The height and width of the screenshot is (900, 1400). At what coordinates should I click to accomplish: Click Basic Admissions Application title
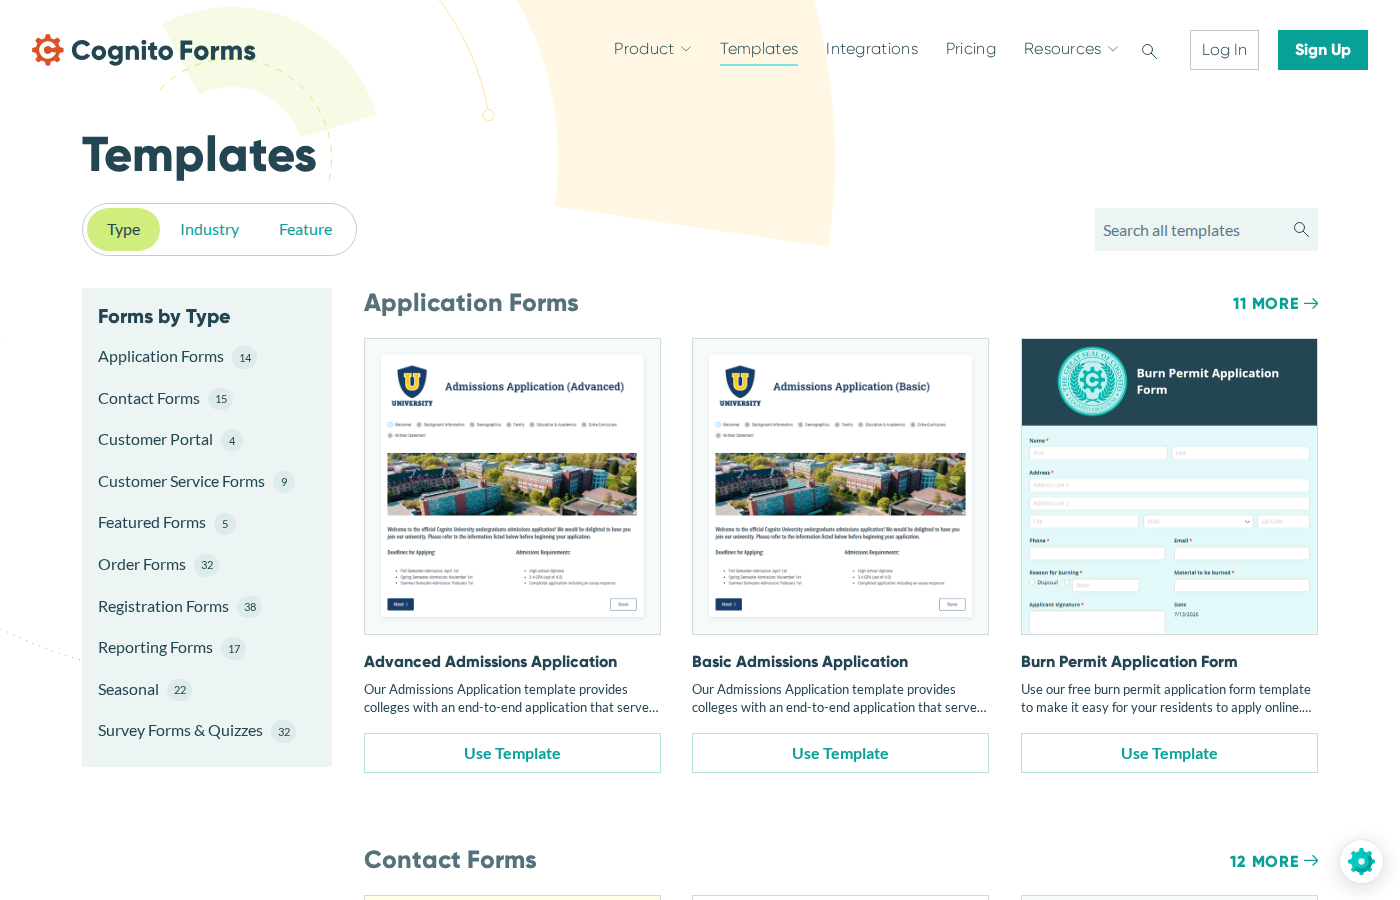click(x=800, y=662)
